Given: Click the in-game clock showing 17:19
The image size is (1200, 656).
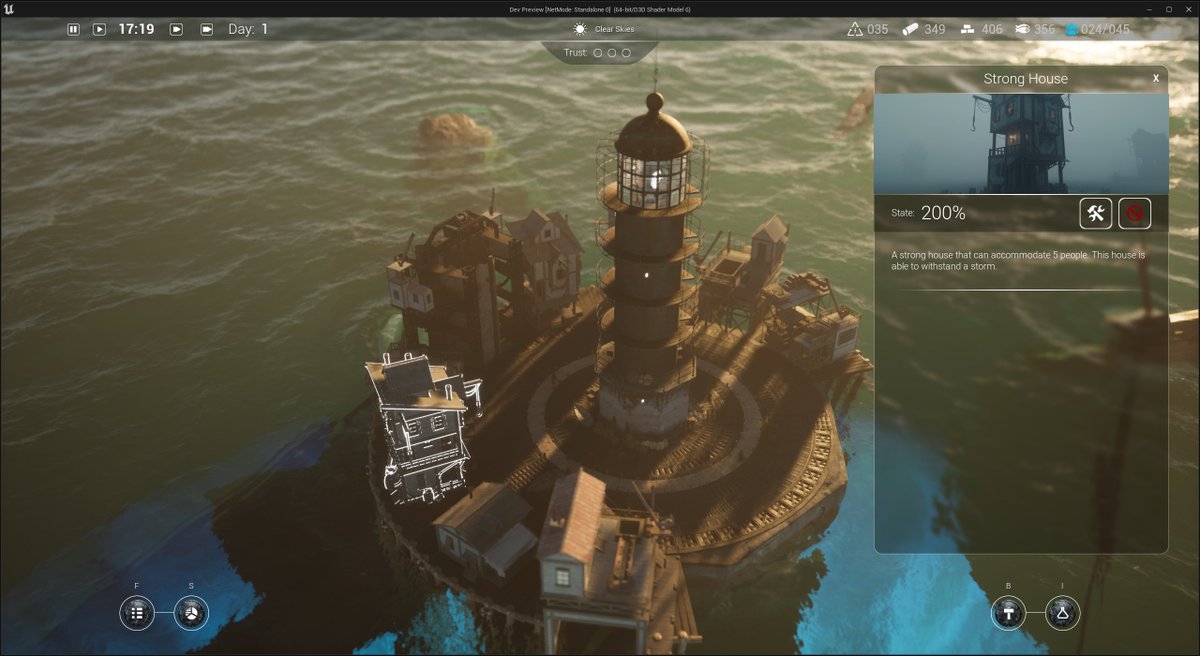Looking at the screenshot, I should pos(136,29).
